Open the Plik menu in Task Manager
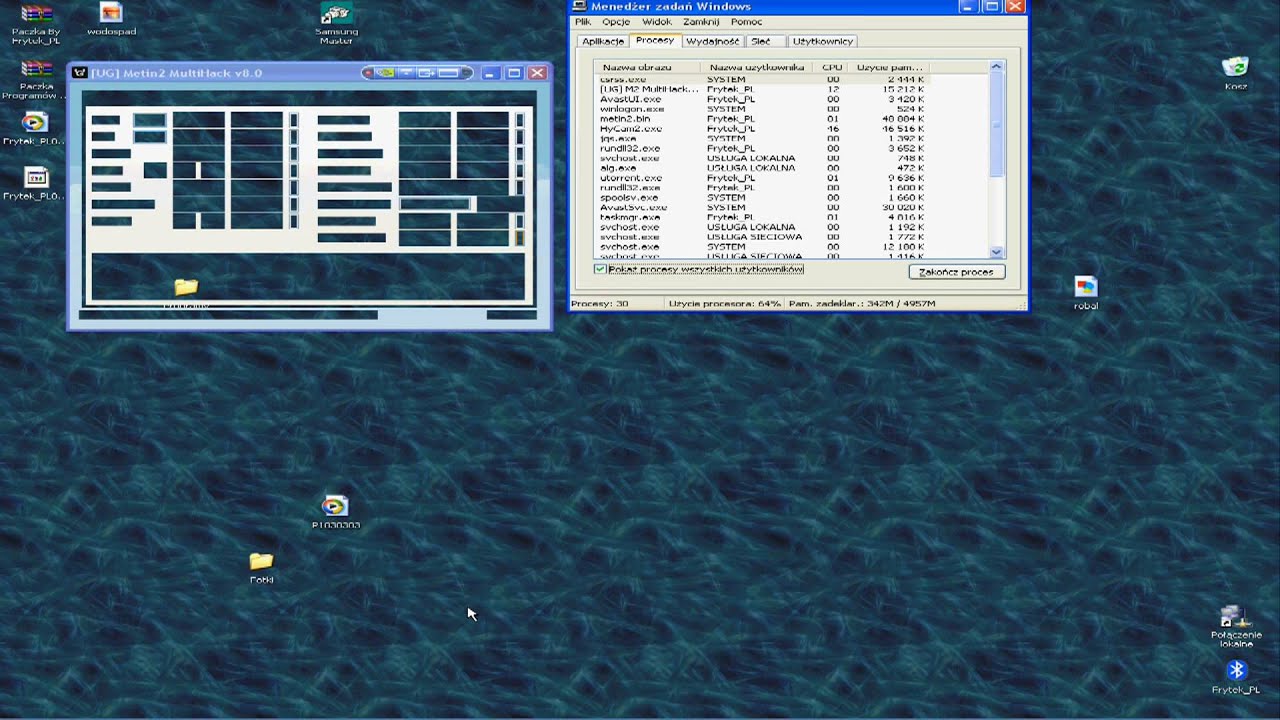1280x720 pixels. pyautogui.click(x=583, y=22)
